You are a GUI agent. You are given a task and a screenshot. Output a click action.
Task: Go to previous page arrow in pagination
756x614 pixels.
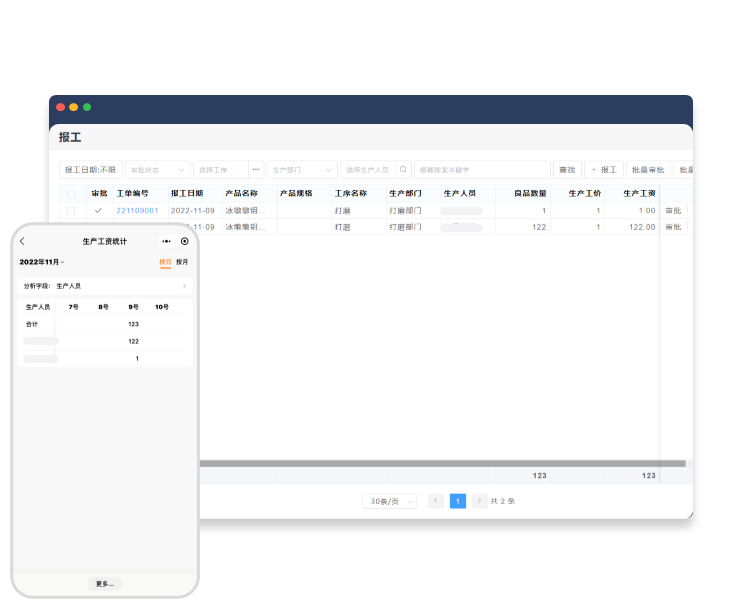[436, 501]
